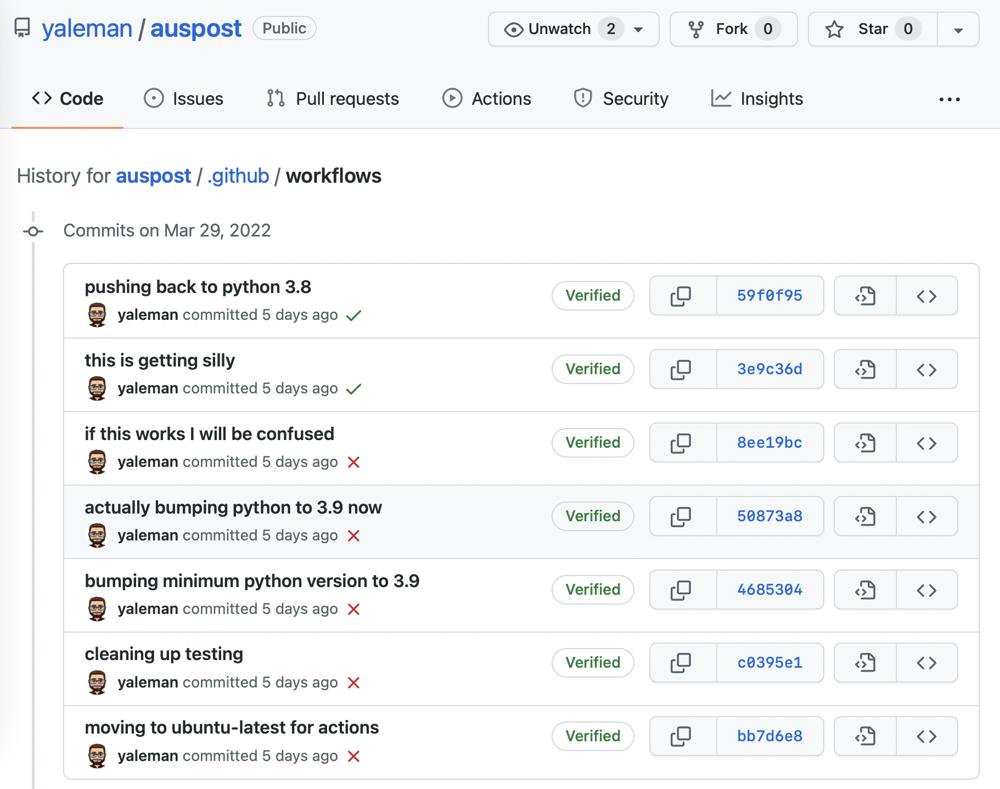The height and width of the screenshot is (789, 1000).
Task: Browse repository at commit bb7d6e8
Action: click(926, 737)
